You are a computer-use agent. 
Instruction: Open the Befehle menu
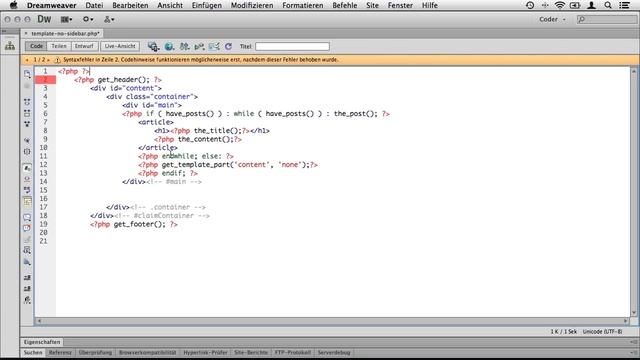[344, 5]
